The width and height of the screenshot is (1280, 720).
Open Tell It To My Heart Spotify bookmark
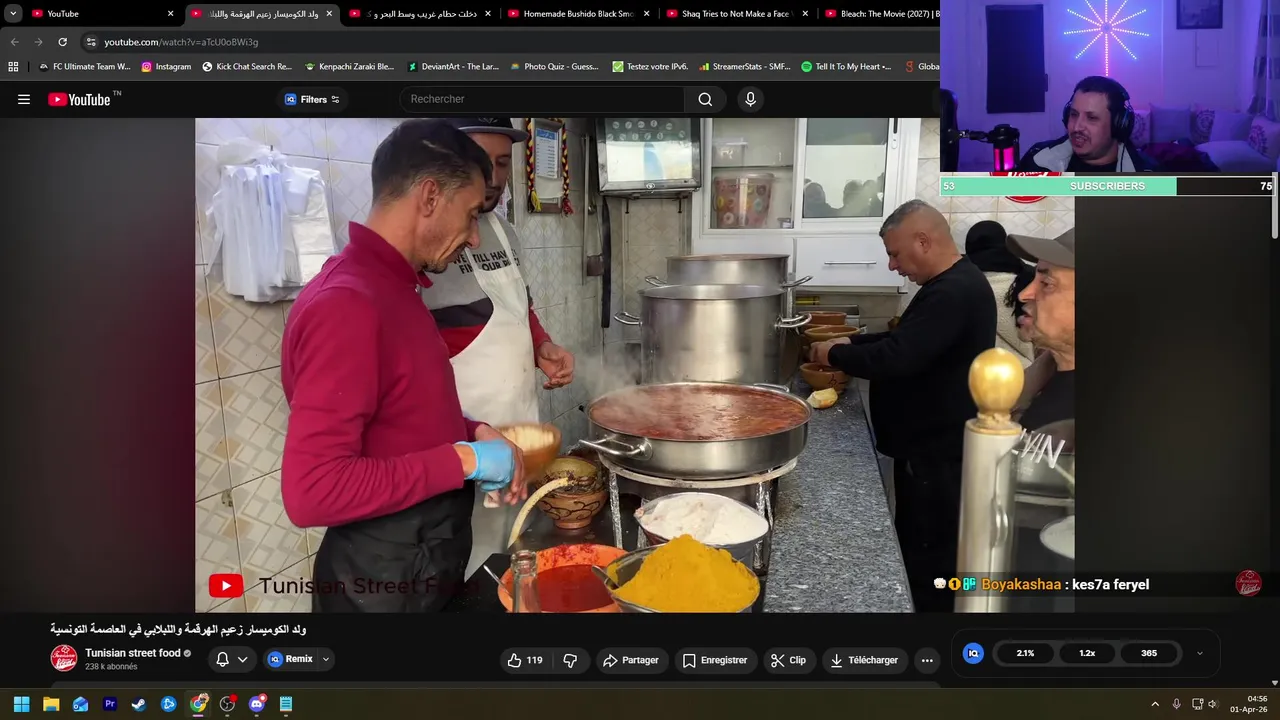[847, 67]
